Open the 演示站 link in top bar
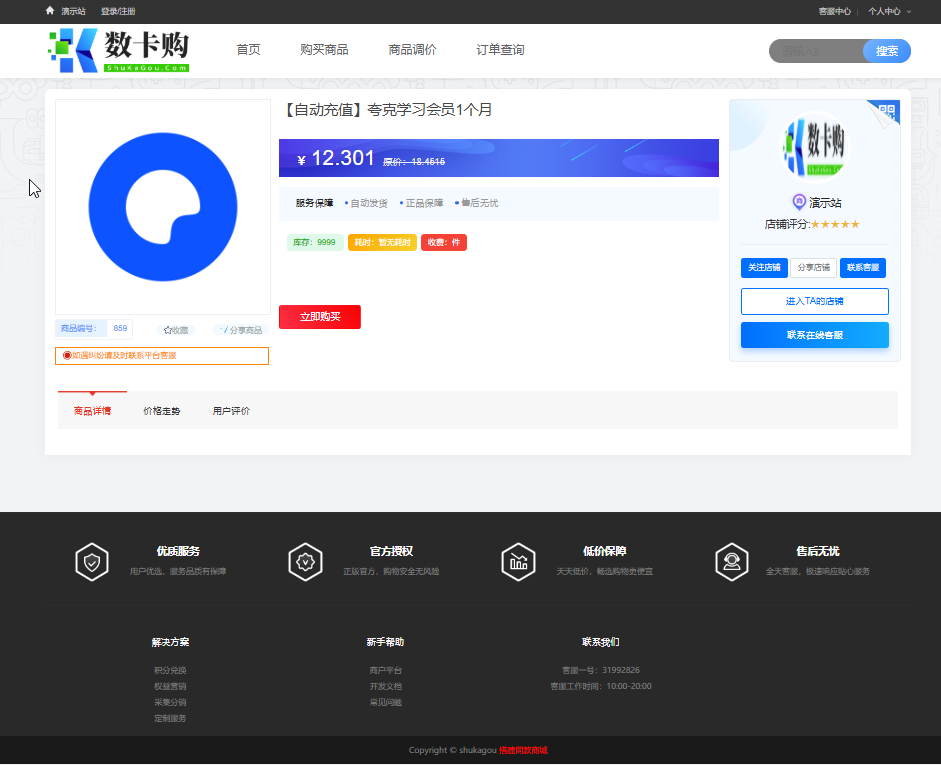941x765 pixels. [73, 11]
